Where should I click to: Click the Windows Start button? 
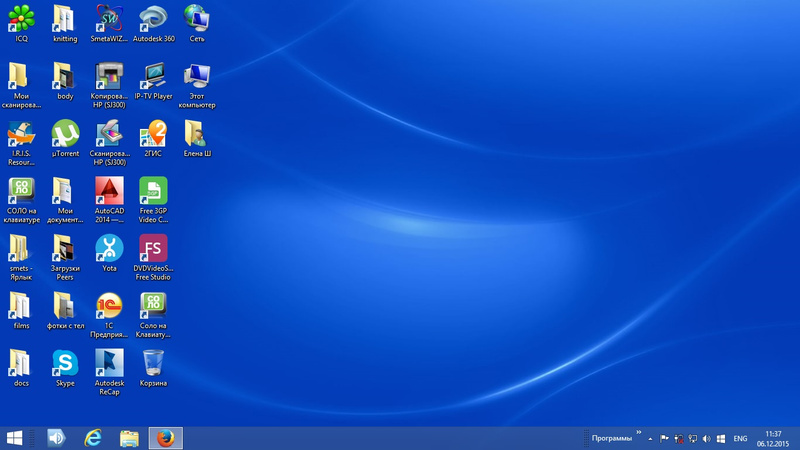pyautogui.click(x=16, y=438)
